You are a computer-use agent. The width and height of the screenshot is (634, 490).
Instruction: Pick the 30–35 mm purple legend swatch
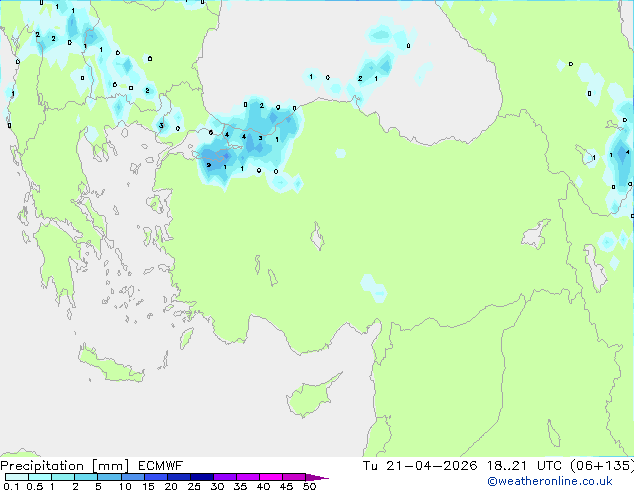[x=224, y=477]
